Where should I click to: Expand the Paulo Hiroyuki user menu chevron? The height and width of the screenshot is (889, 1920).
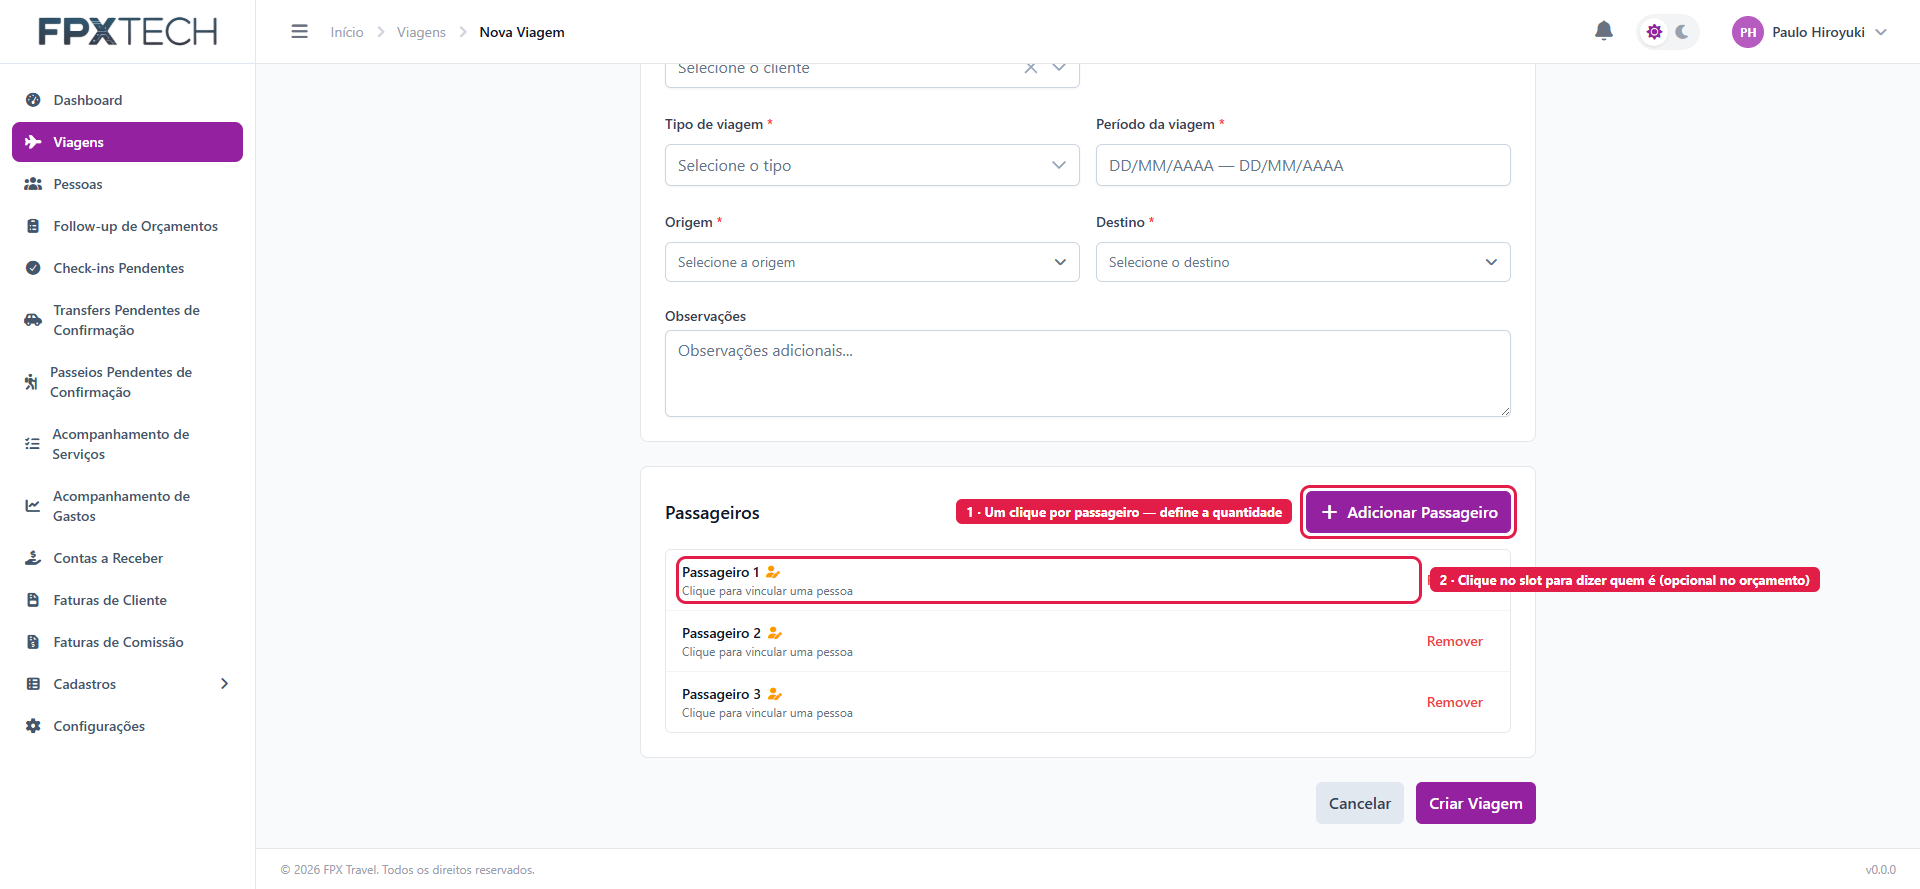pos(1881,32)
